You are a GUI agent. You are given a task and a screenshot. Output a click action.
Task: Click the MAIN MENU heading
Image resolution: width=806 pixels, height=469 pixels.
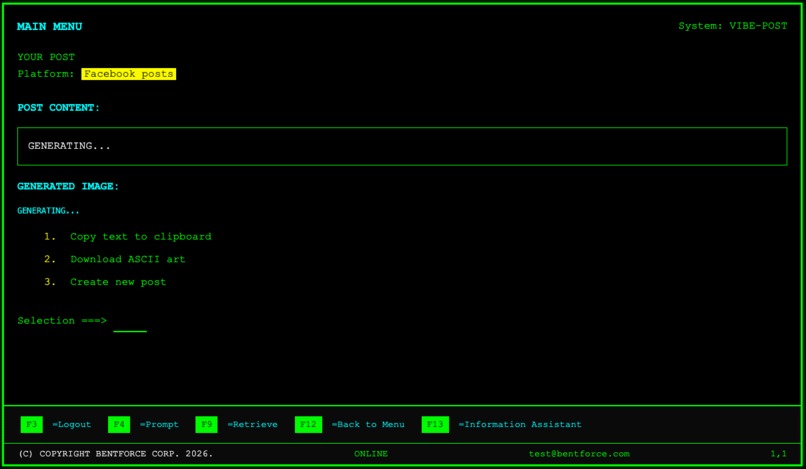coord(49,26)
